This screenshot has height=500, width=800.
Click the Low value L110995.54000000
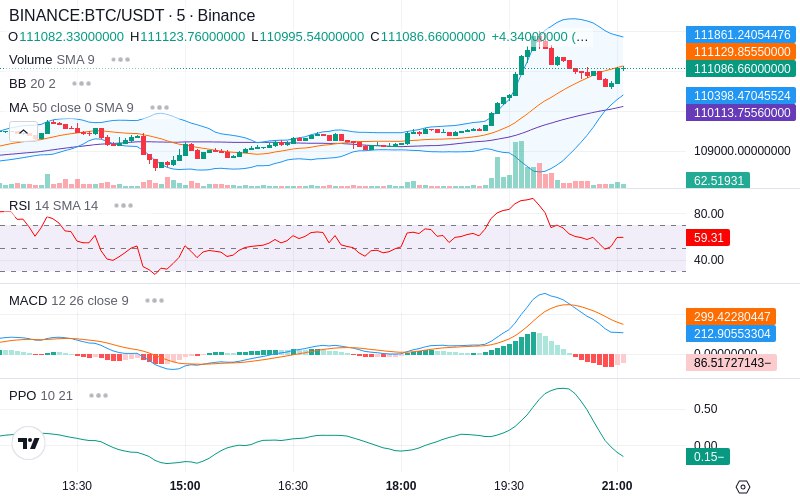(x=307, y=37)
